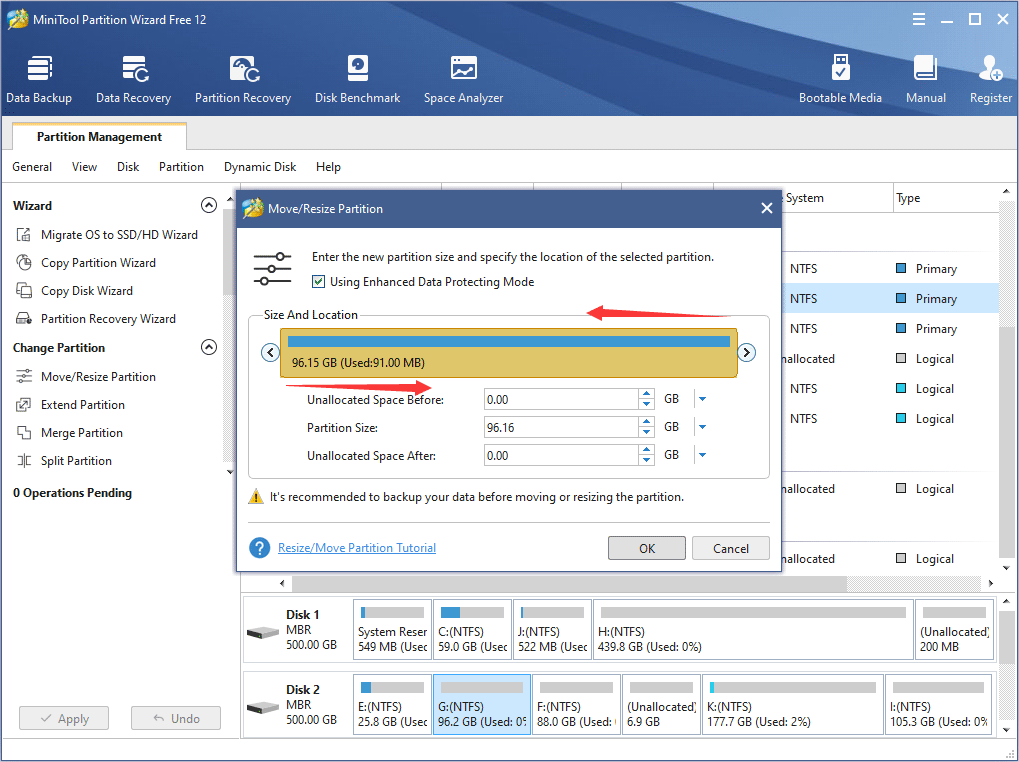1019x762 pixels.
Task: Click the horizontal scrollbar under the partition list
Action: [569, 583]
